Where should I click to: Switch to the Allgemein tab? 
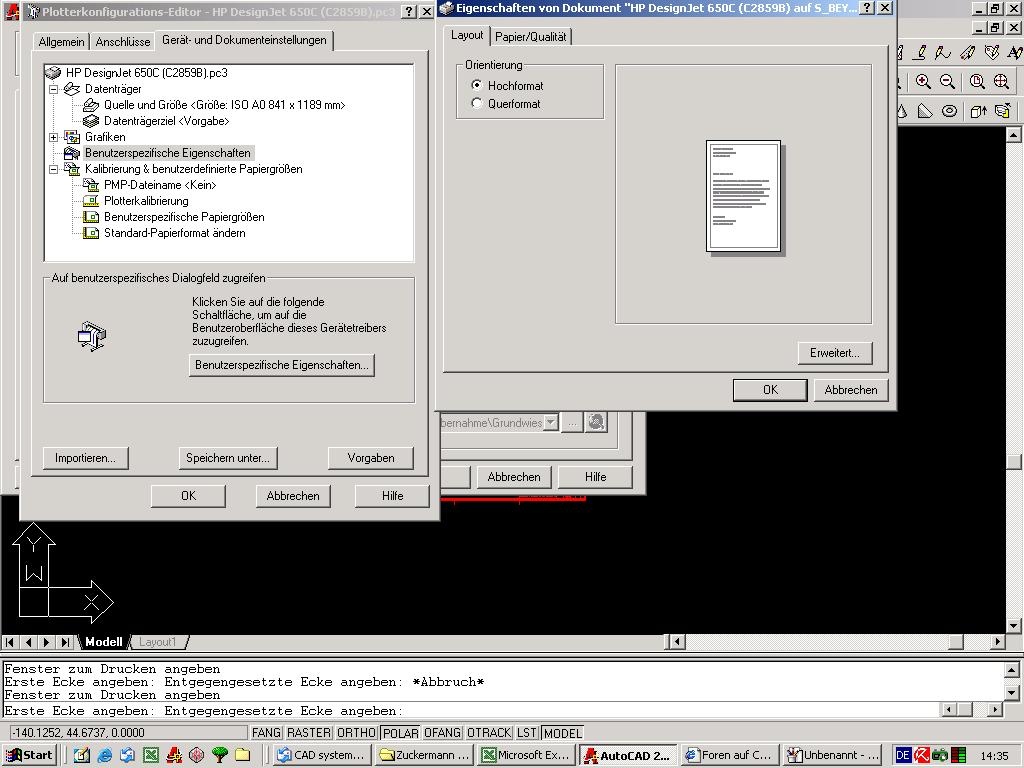(61, 41)
